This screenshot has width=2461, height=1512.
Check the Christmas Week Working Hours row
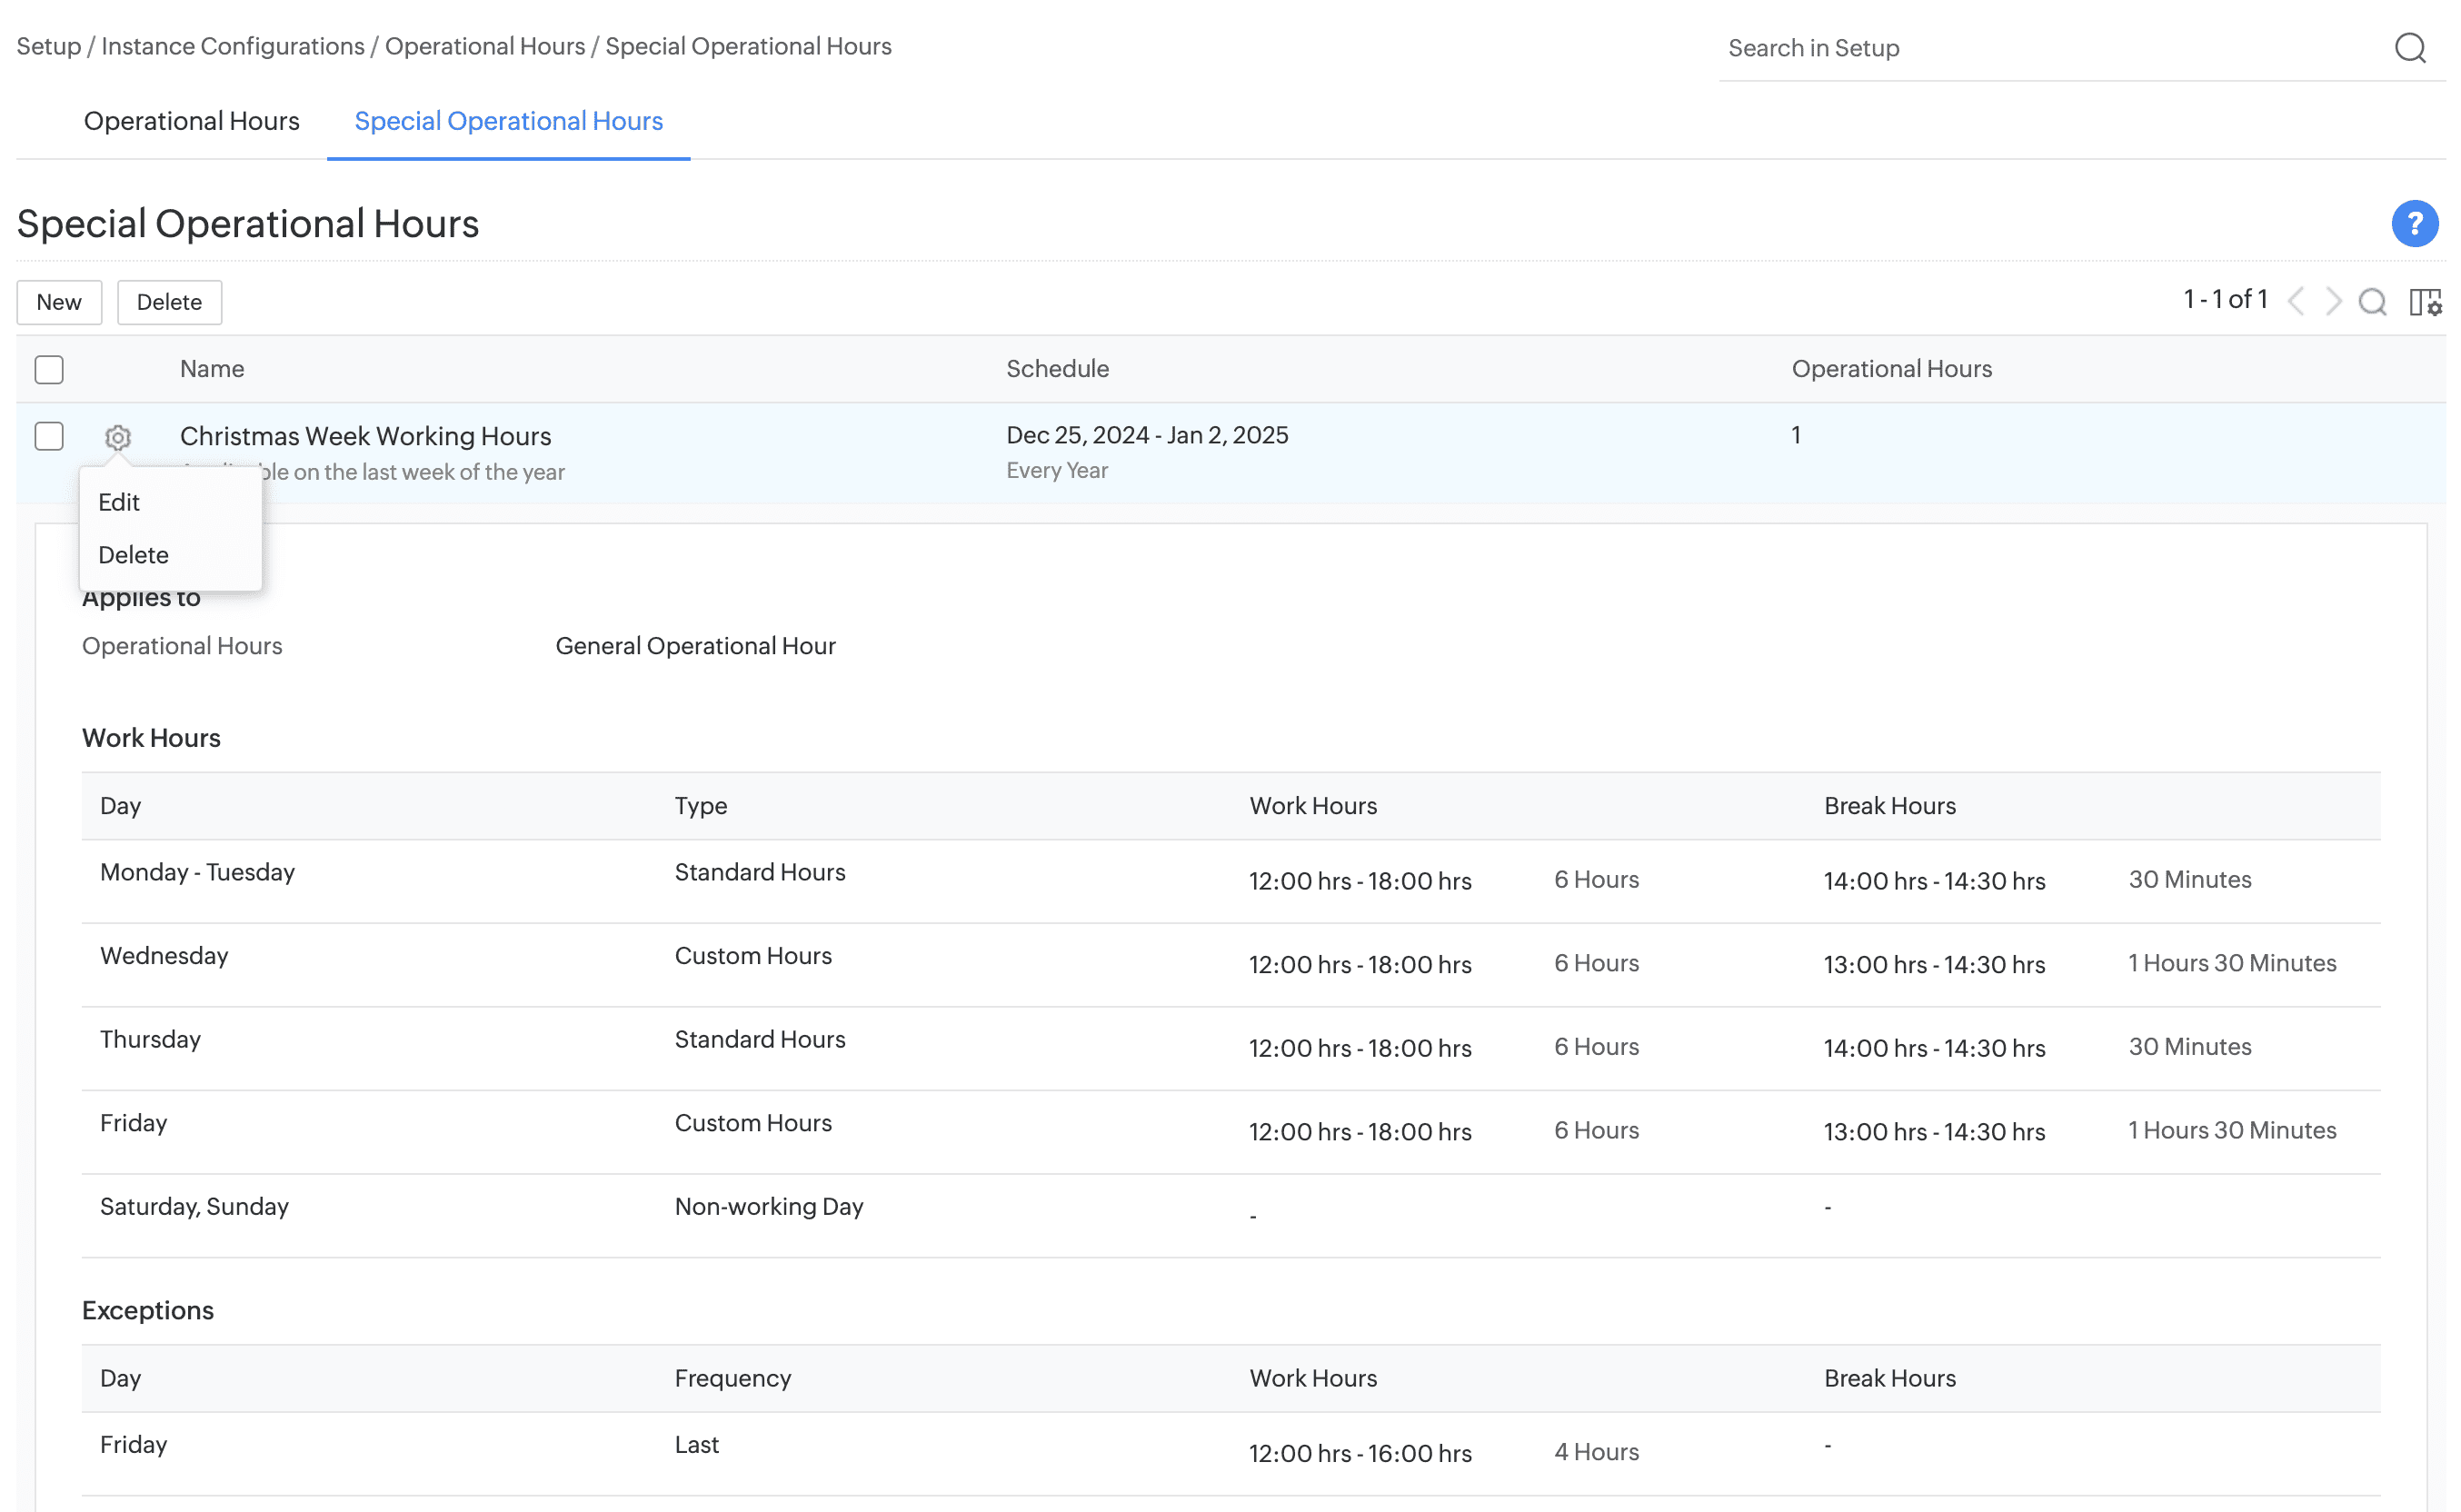49,437
